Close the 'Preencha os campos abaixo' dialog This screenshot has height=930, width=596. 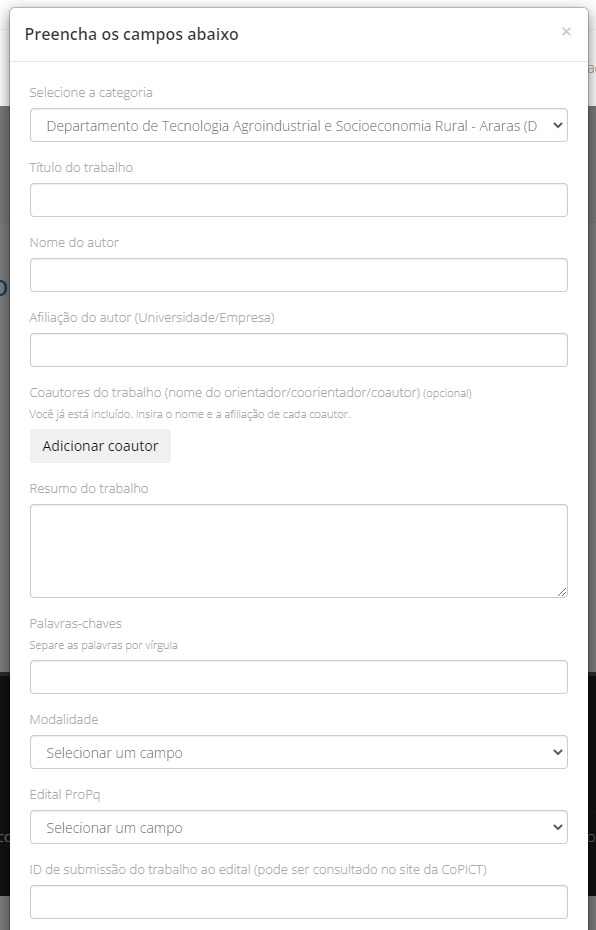pos(566,31)
